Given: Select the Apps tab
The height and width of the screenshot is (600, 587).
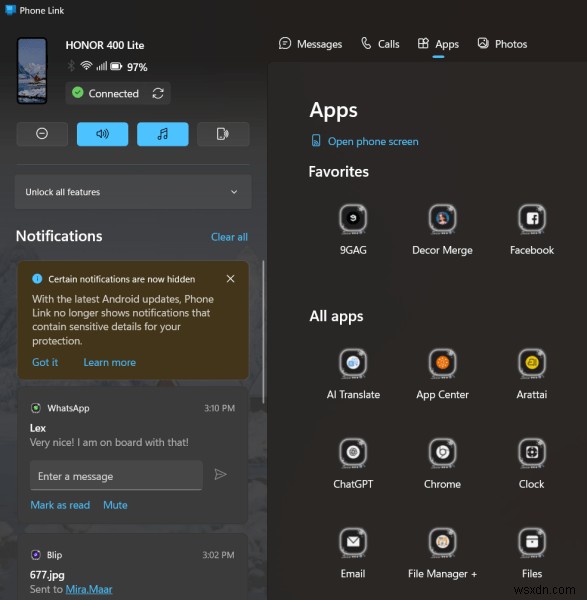Looking at the screenshot, I should point(438,44).
